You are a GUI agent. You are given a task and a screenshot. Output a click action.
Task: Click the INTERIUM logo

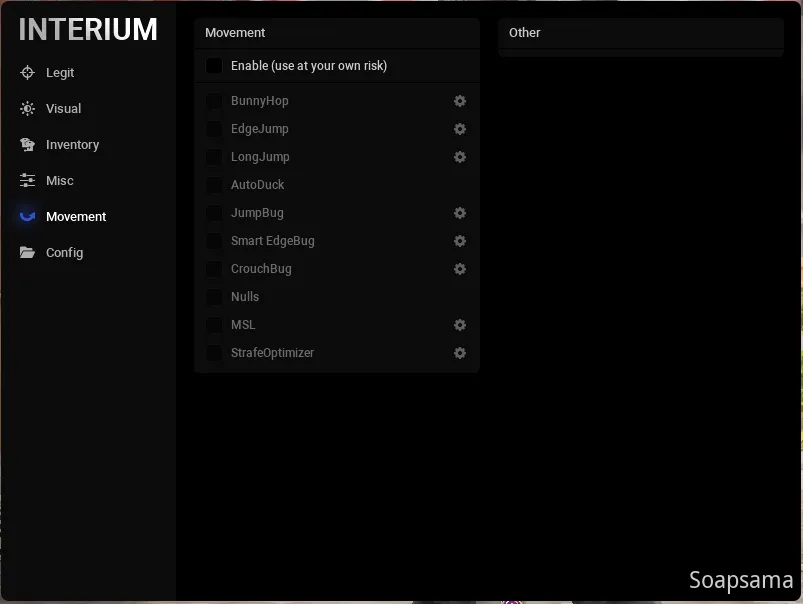[x=88, y=30]
